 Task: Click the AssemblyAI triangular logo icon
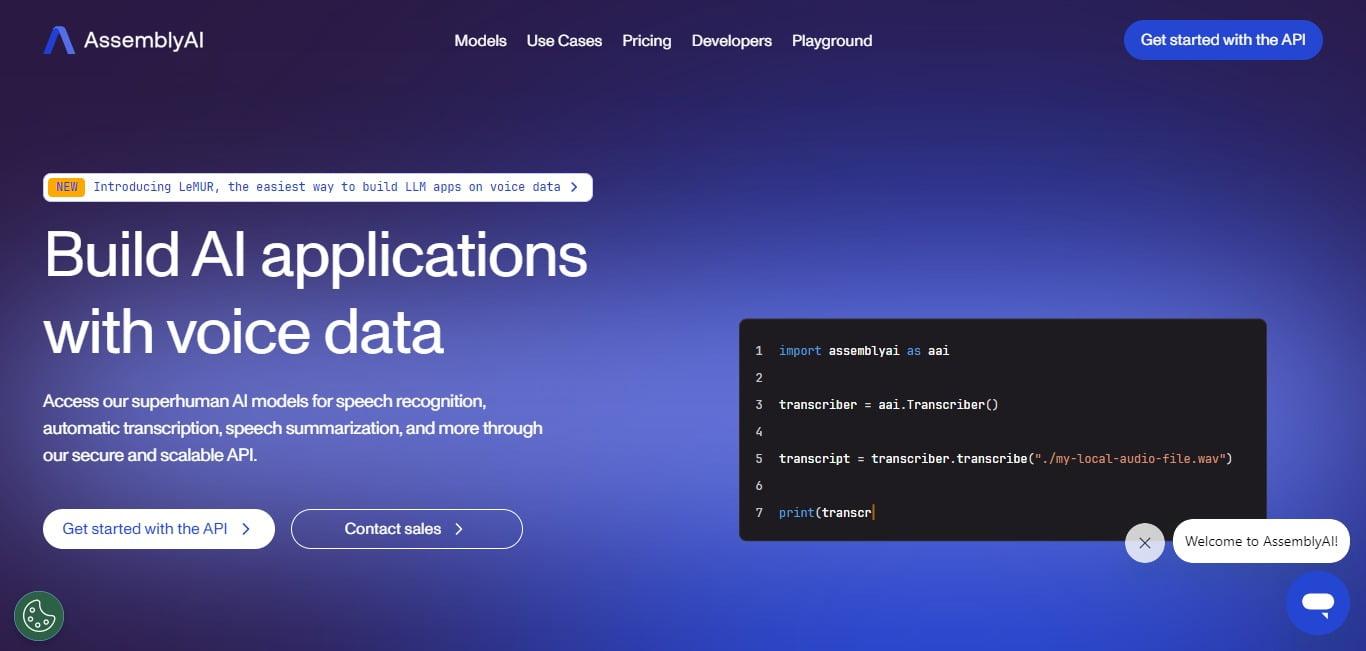pyautogui.click(x=59, y=41)
